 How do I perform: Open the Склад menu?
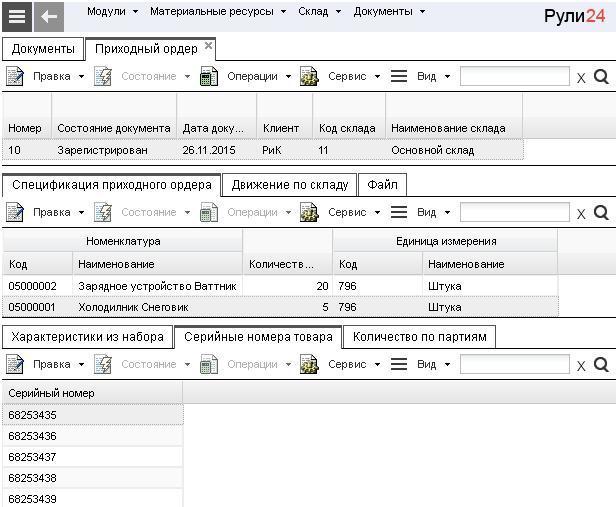319,11
